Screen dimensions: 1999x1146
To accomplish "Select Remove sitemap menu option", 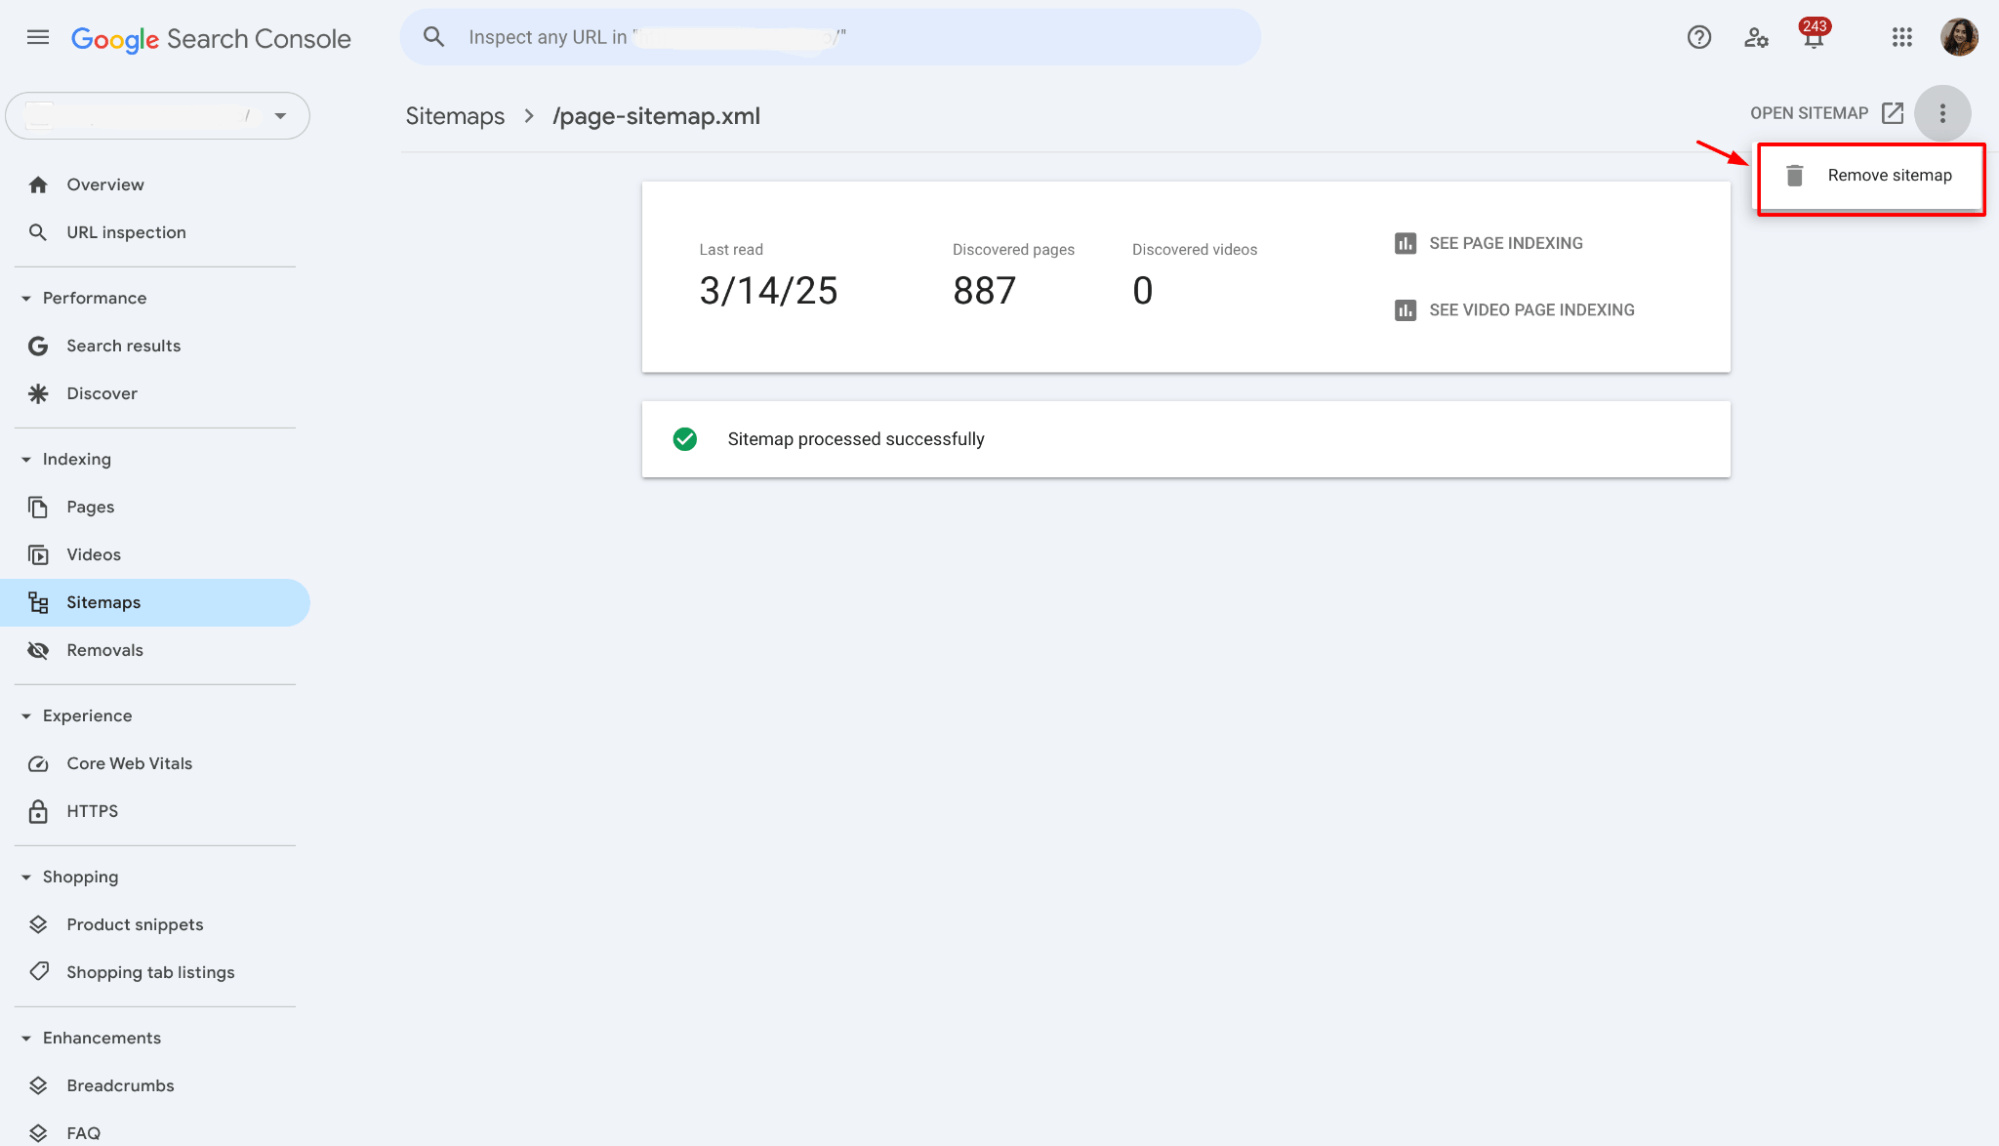I will [x=1888, y=176].
